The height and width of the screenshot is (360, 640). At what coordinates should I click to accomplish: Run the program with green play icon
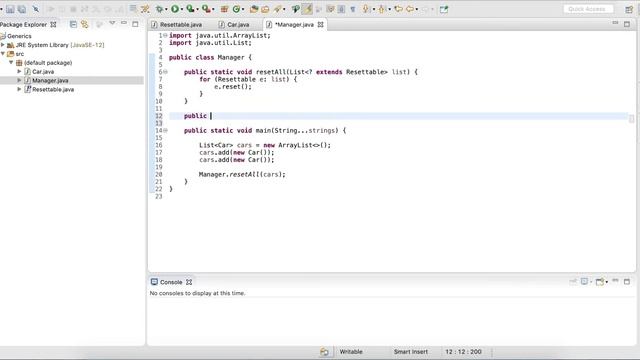pyautogui.click(x=175, y=9)
